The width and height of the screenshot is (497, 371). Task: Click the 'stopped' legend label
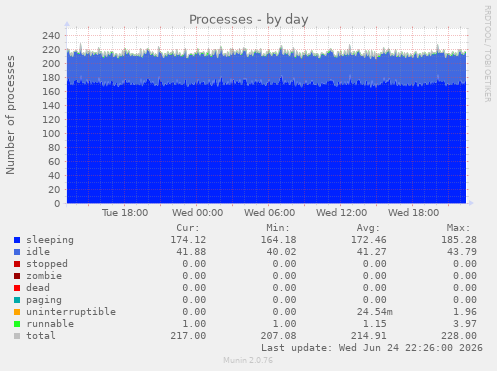coord(47,264)
